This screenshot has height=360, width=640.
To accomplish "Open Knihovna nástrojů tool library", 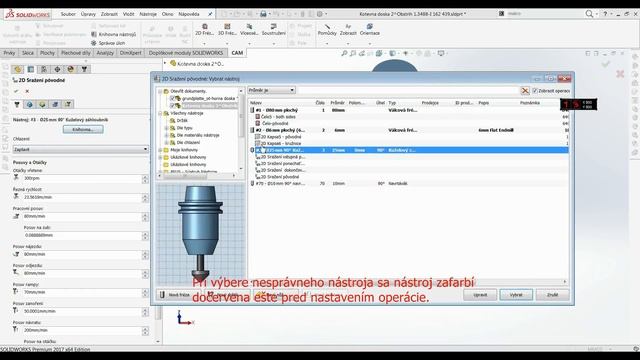I will (113, 35).
